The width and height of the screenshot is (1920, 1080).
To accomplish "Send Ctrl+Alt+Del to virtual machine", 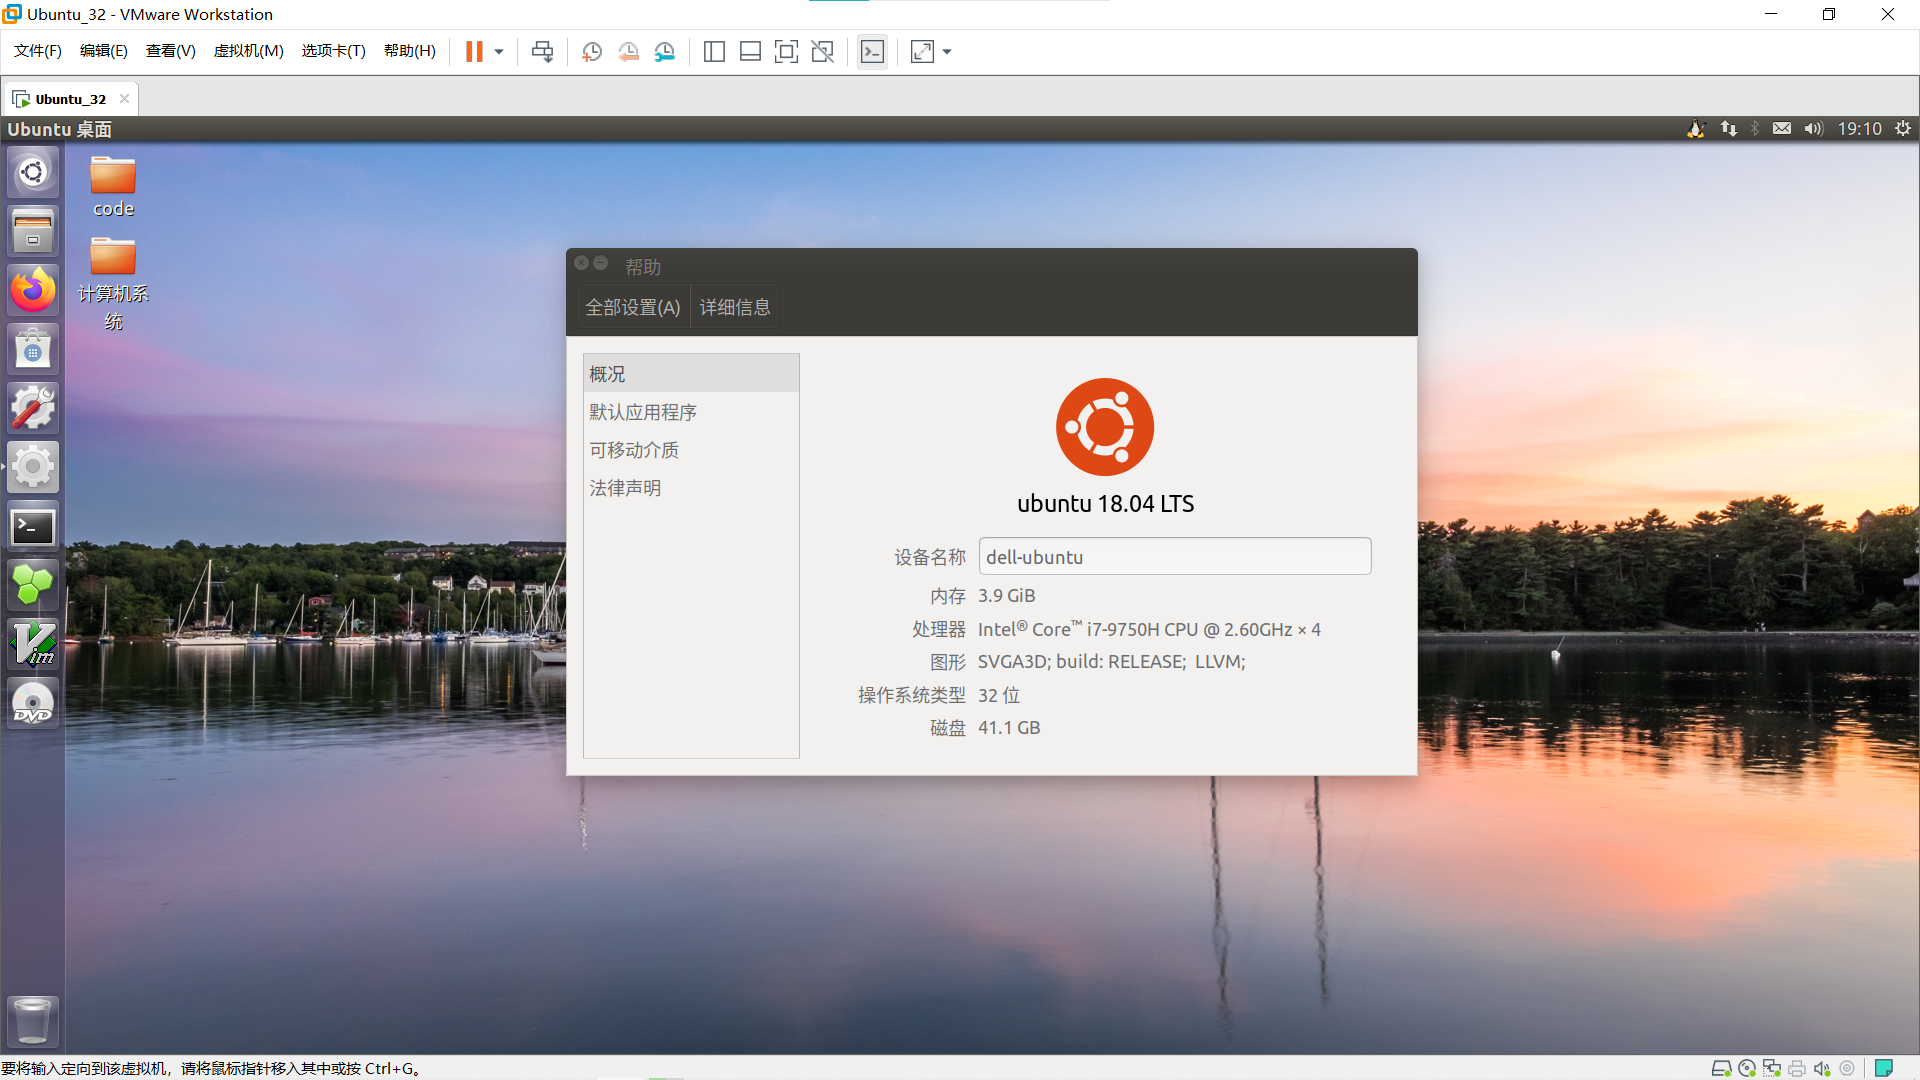I will pyautogui.click(x=542, y=52).
